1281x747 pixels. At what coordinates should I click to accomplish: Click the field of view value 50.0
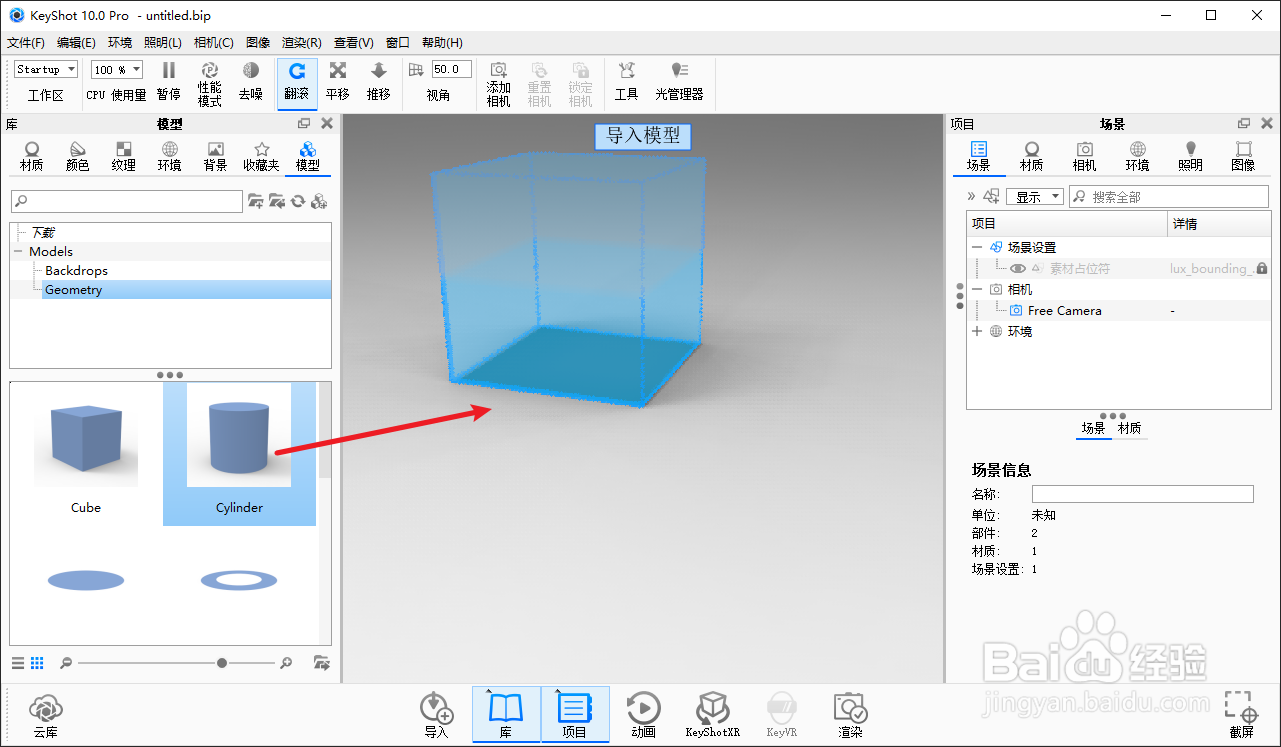coord(452,69)
